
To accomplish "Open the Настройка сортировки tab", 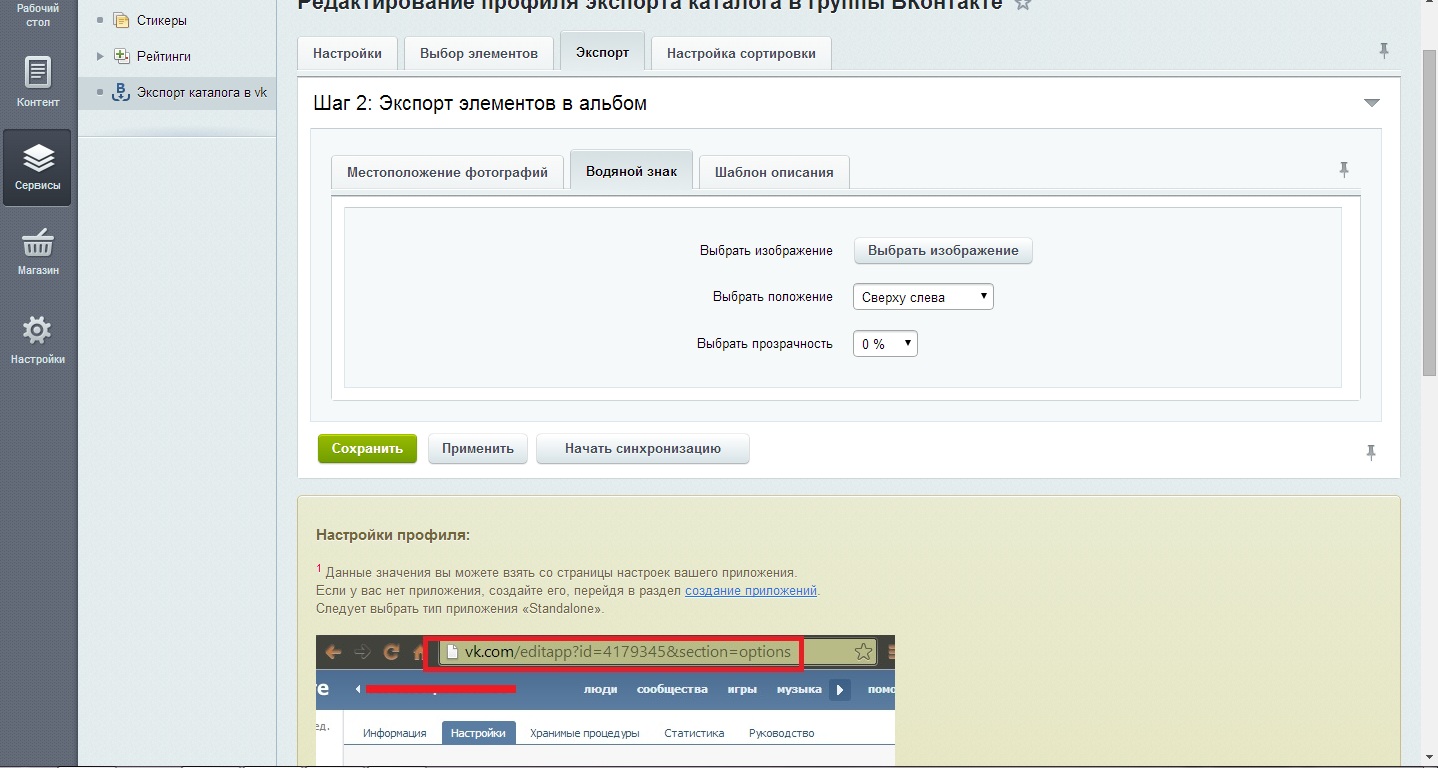I will pyautogui.click(x=740, y=53).
